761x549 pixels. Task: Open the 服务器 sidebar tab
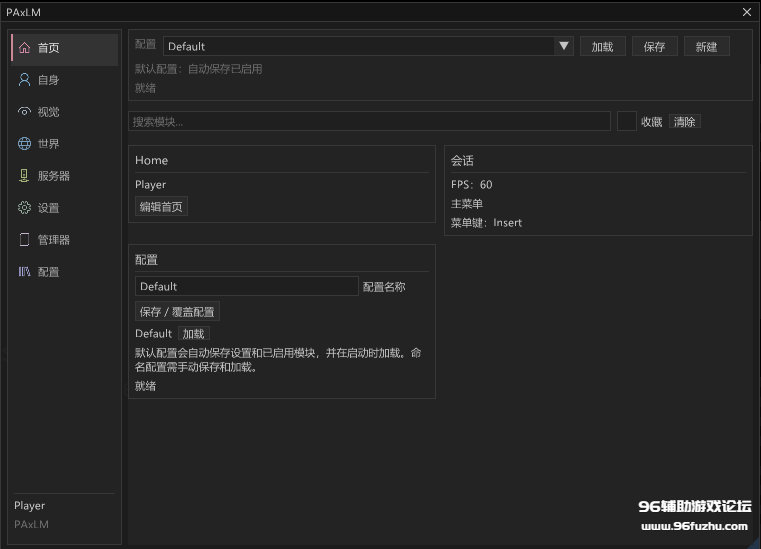(x=65, y=176)
